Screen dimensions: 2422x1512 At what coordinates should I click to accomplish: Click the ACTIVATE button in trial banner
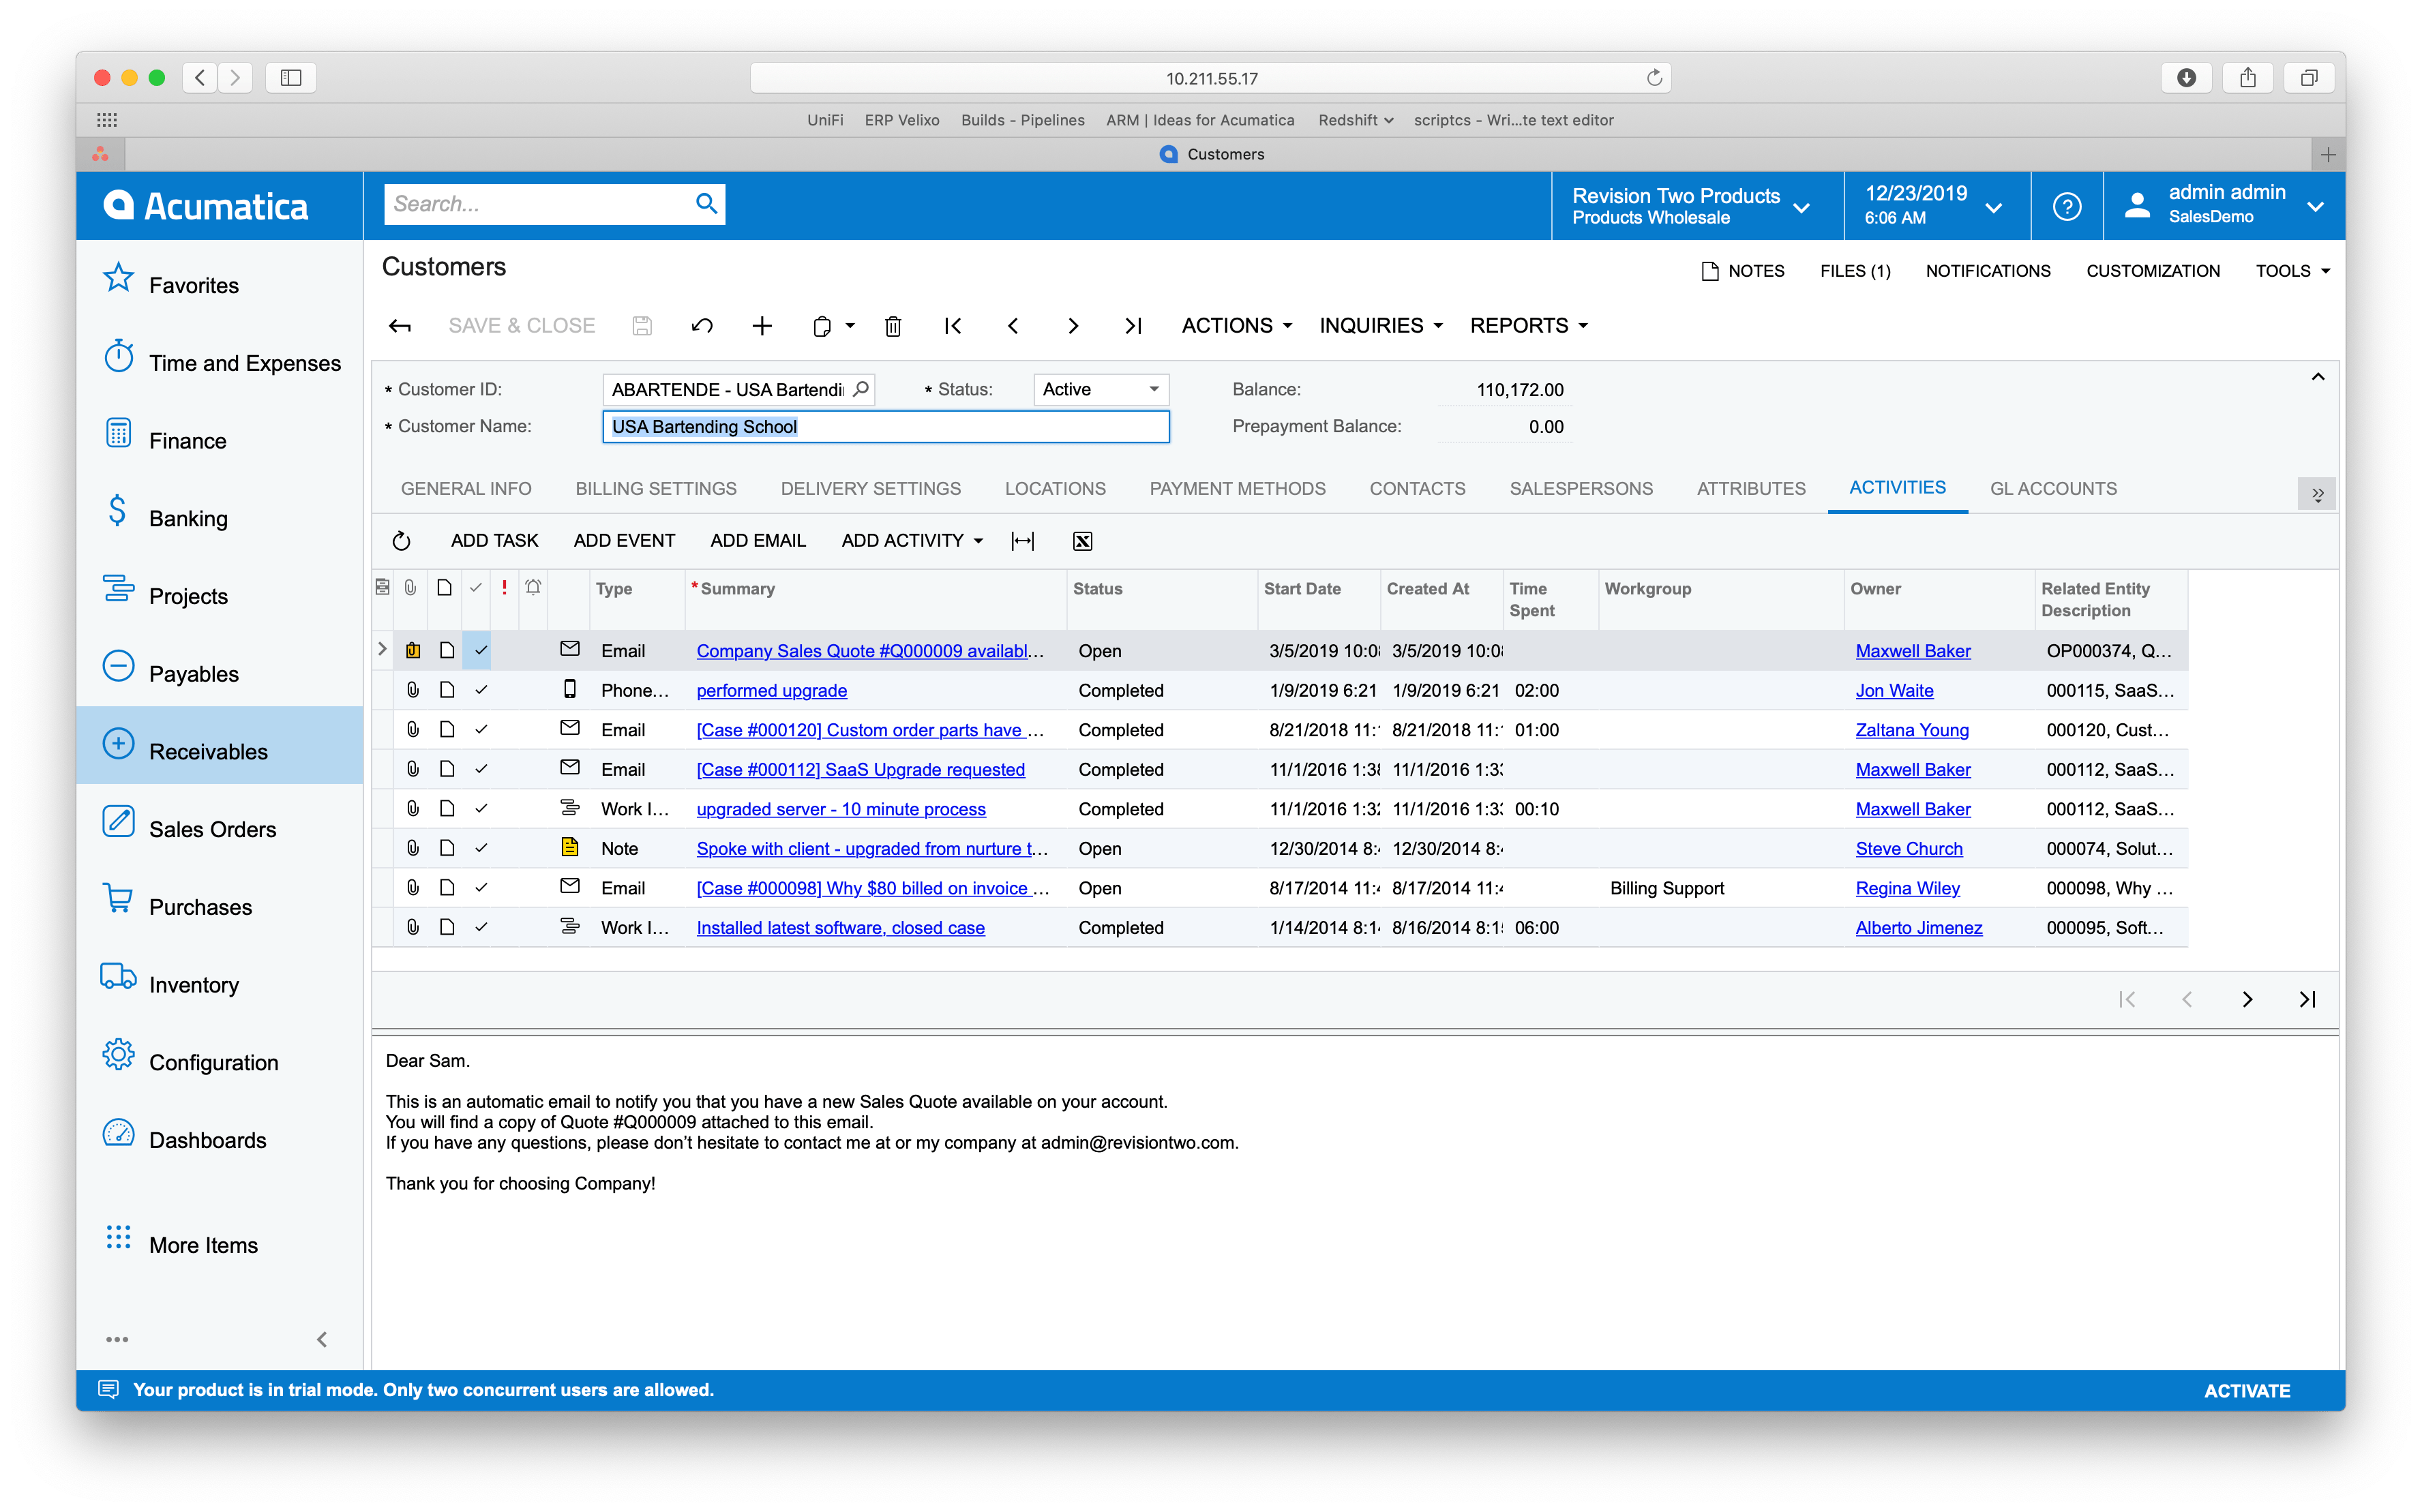coord(2246,1390)
